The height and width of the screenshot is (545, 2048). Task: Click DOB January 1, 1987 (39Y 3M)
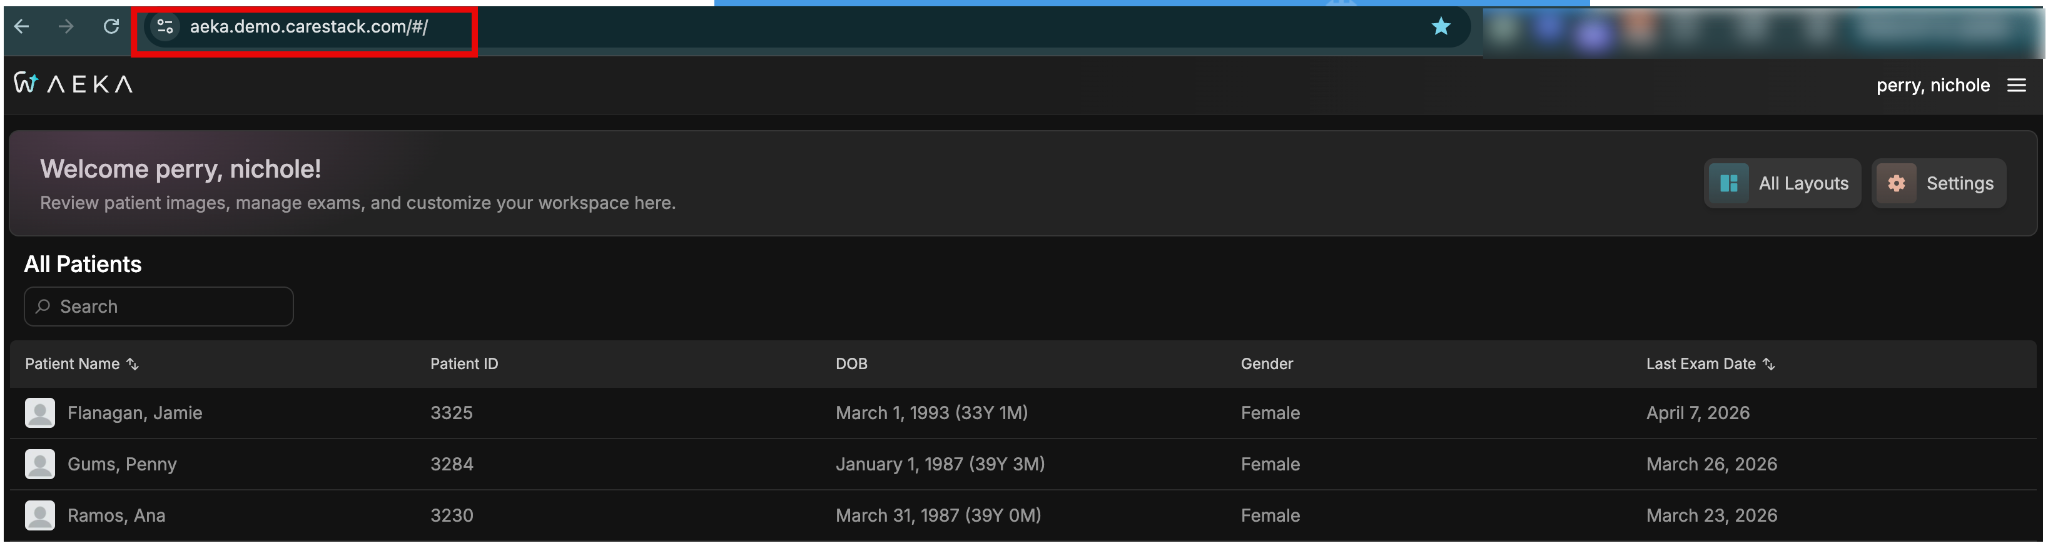(940, 464)
